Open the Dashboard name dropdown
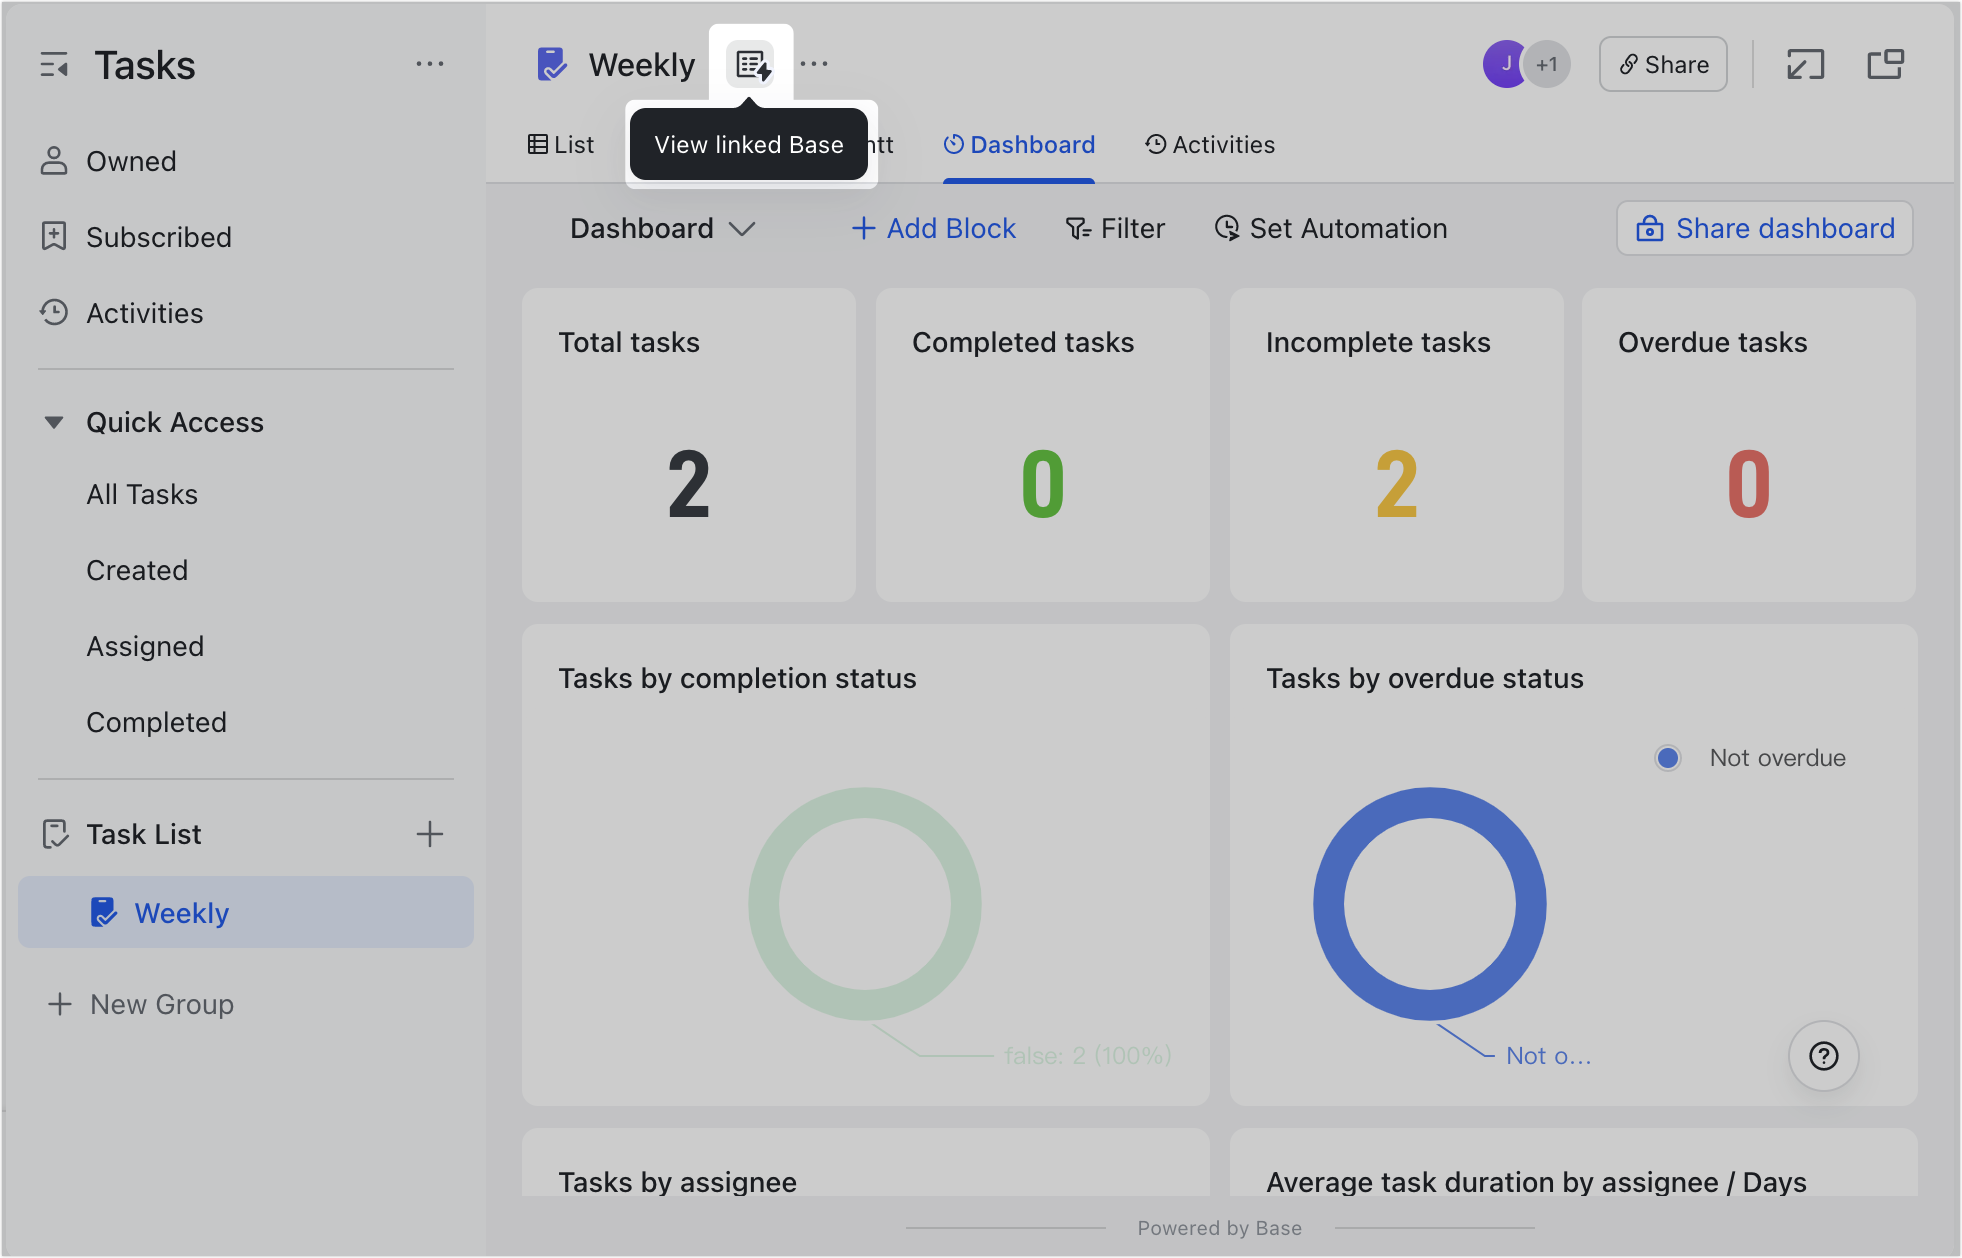 (x=744, y=228)
